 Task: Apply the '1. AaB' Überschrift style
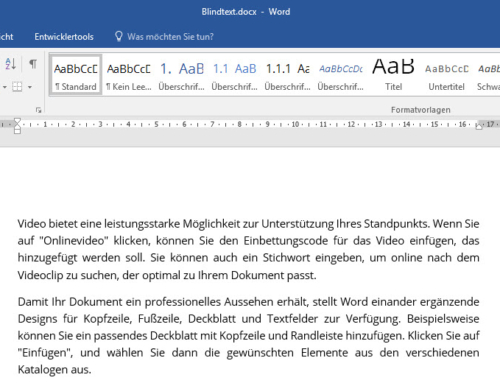(x=182, y=76)
